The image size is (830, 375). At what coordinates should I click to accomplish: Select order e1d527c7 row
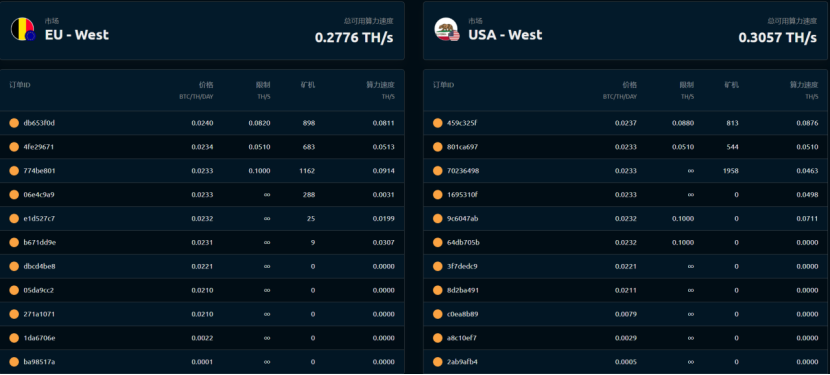point(202,218)
